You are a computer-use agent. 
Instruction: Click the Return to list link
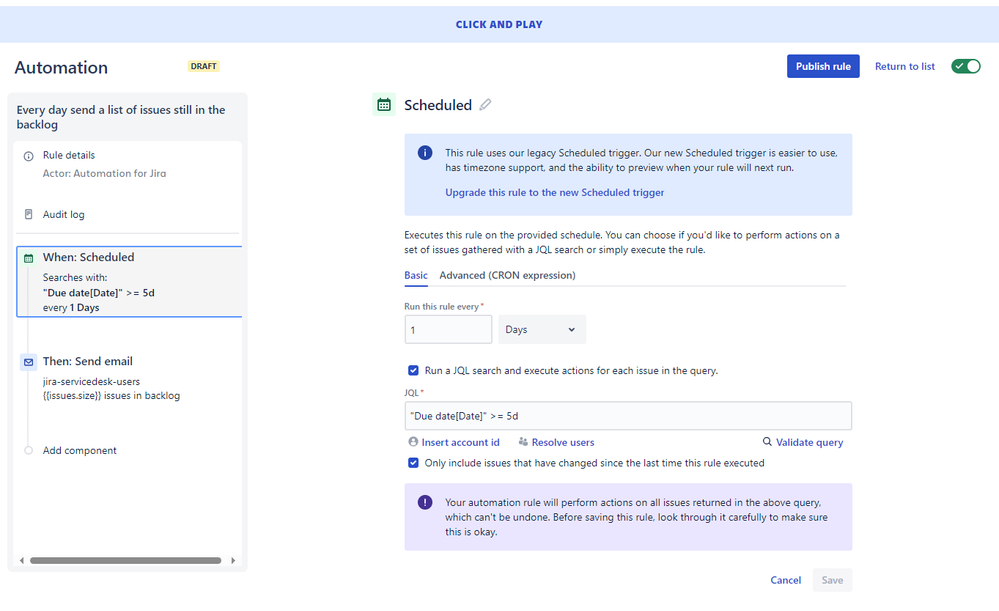(x=905, y=66)
